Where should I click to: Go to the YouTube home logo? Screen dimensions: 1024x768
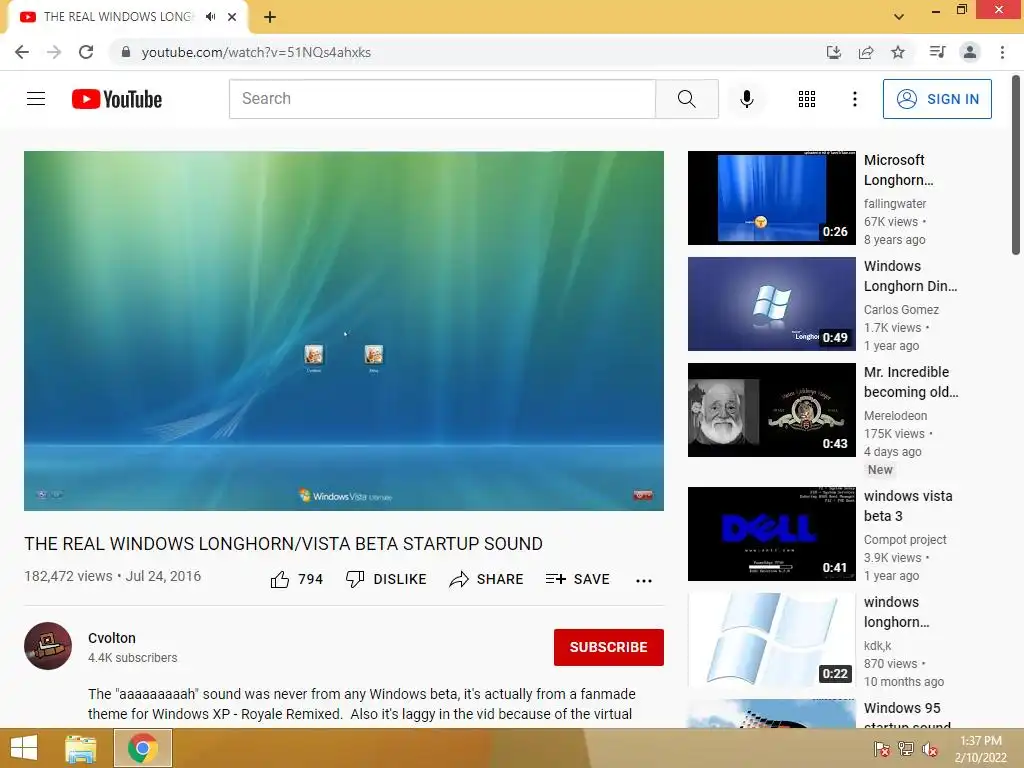pos(117,99)
